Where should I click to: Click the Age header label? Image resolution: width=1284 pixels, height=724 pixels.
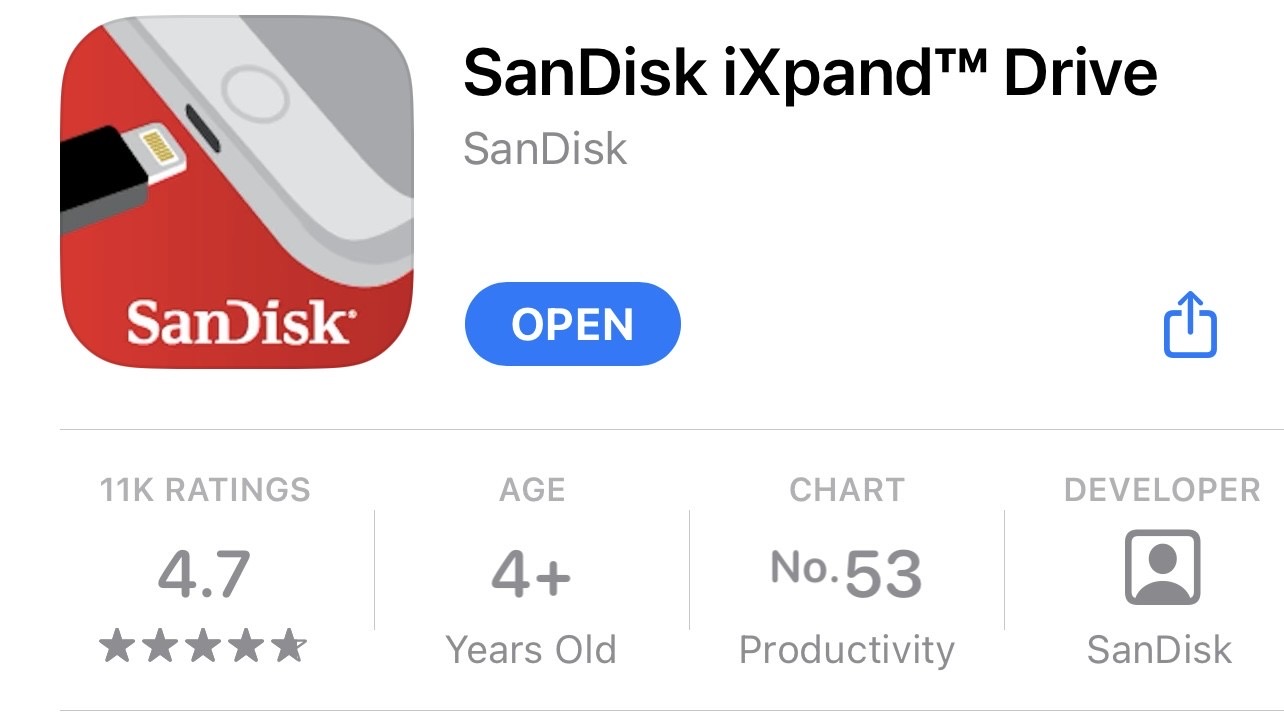coord(532,490)
